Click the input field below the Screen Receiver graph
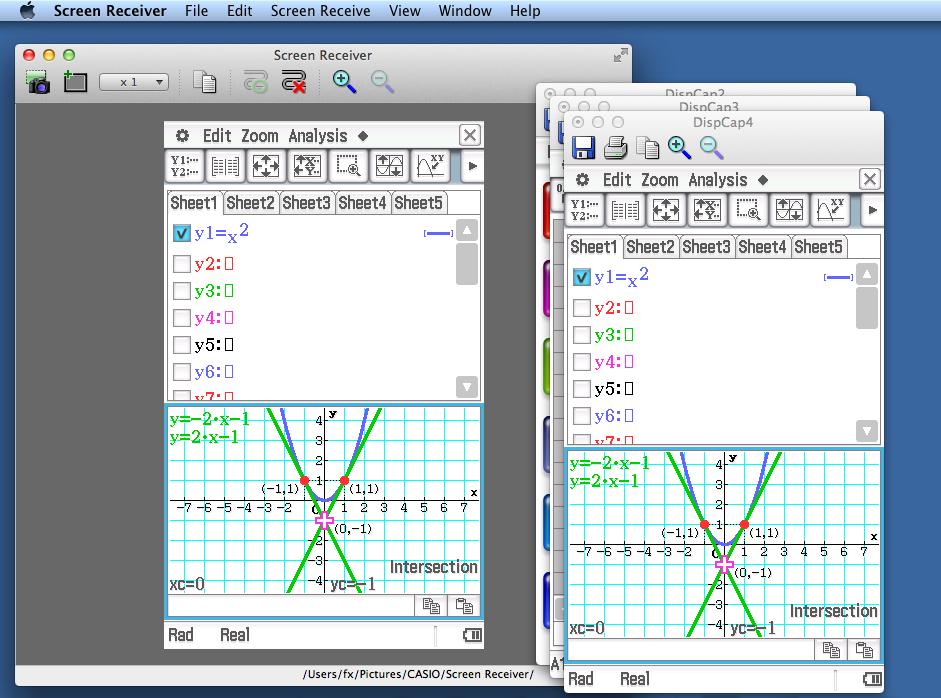 point(290,606)
